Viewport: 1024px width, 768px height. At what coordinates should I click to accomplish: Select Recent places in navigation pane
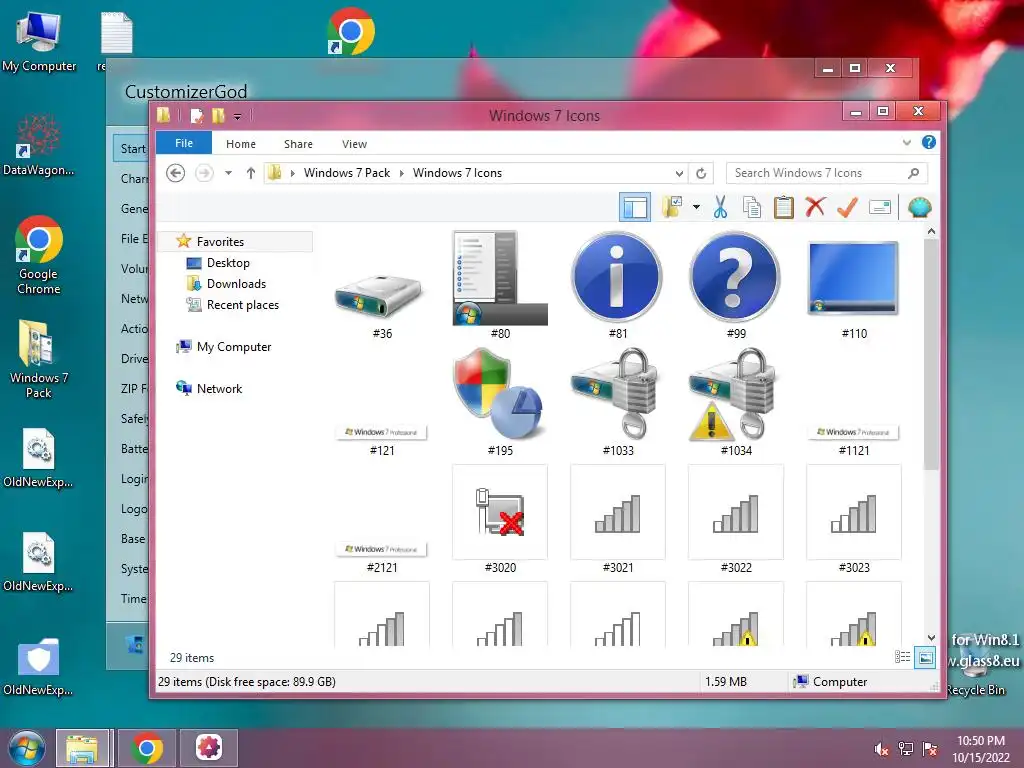click(242, 305)
